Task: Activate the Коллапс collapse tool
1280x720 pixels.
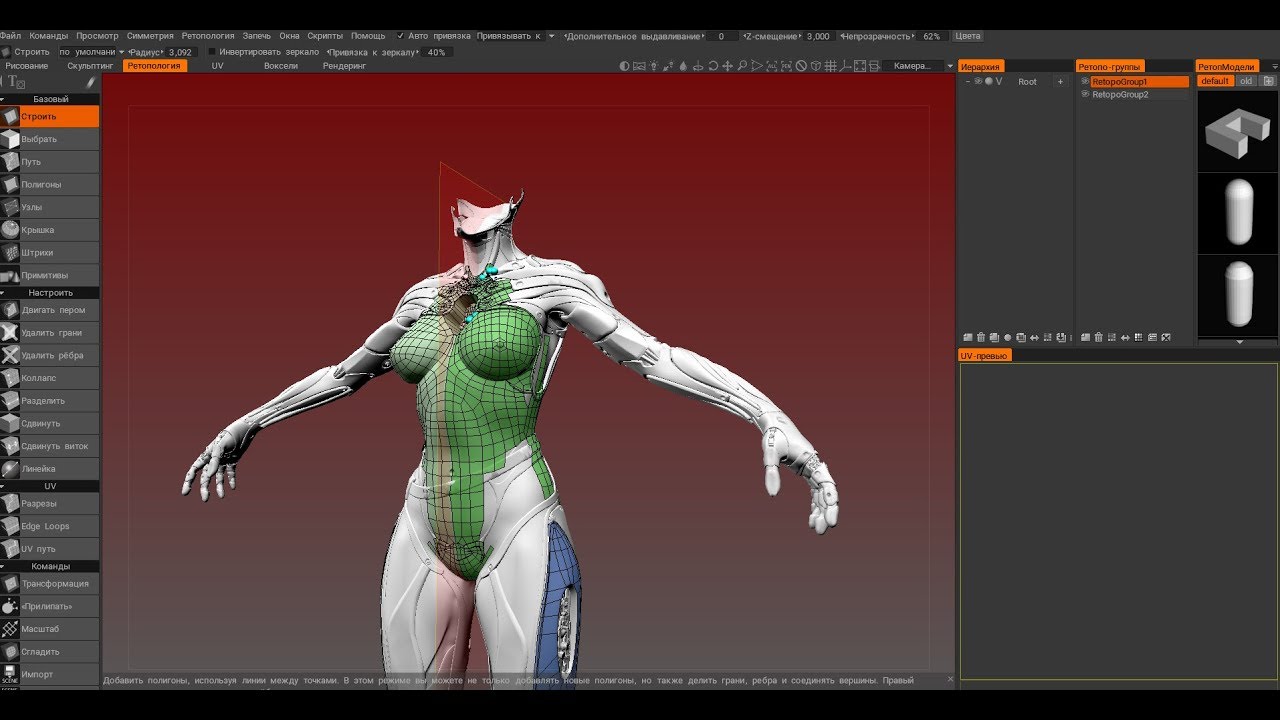Action: coord(50,378)
